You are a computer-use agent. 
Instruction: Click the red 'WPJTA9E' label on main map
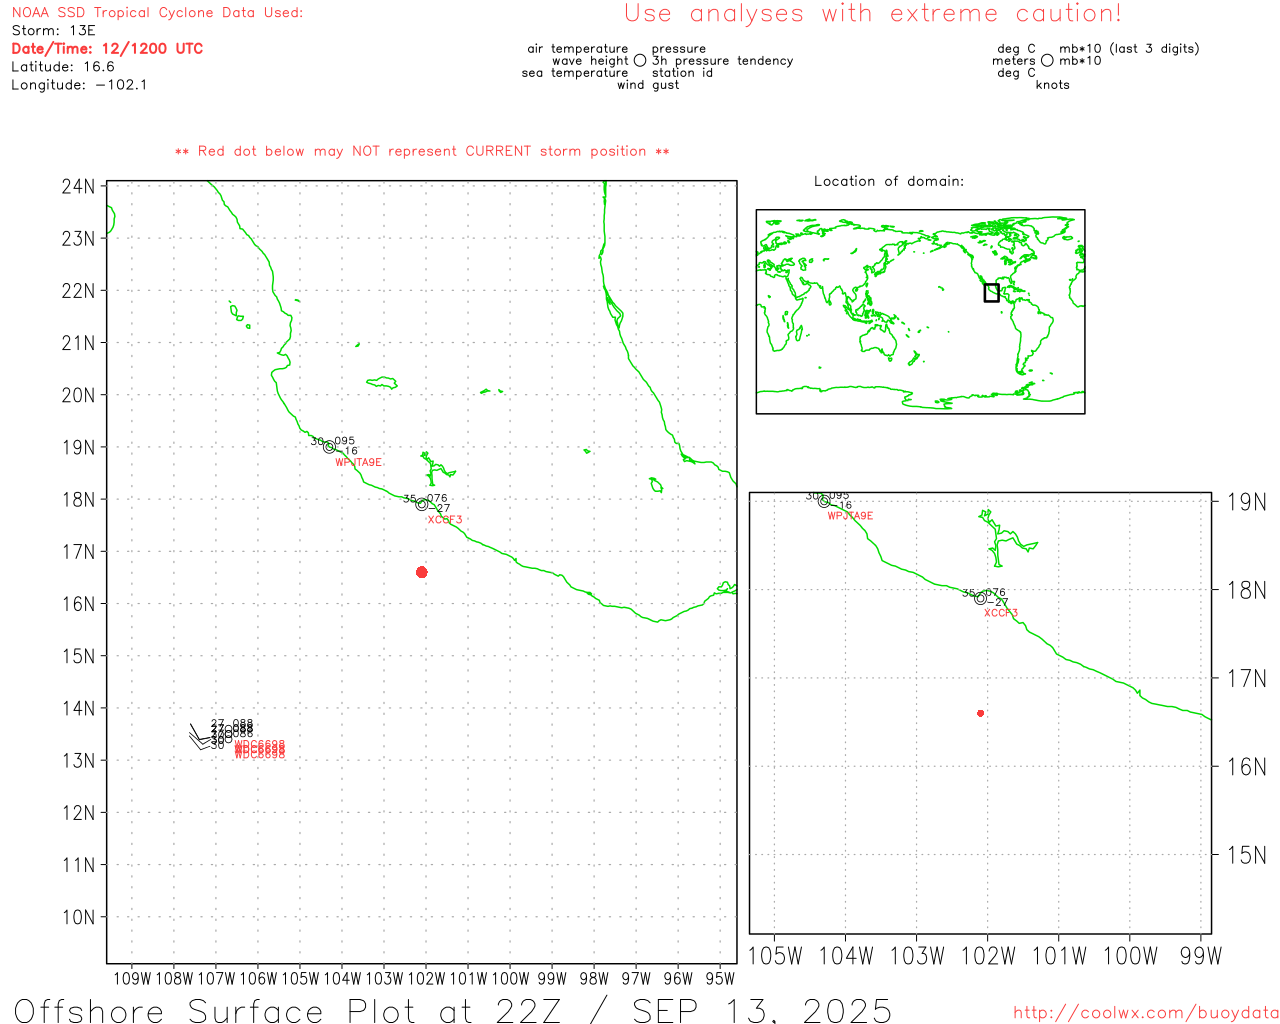358,463
